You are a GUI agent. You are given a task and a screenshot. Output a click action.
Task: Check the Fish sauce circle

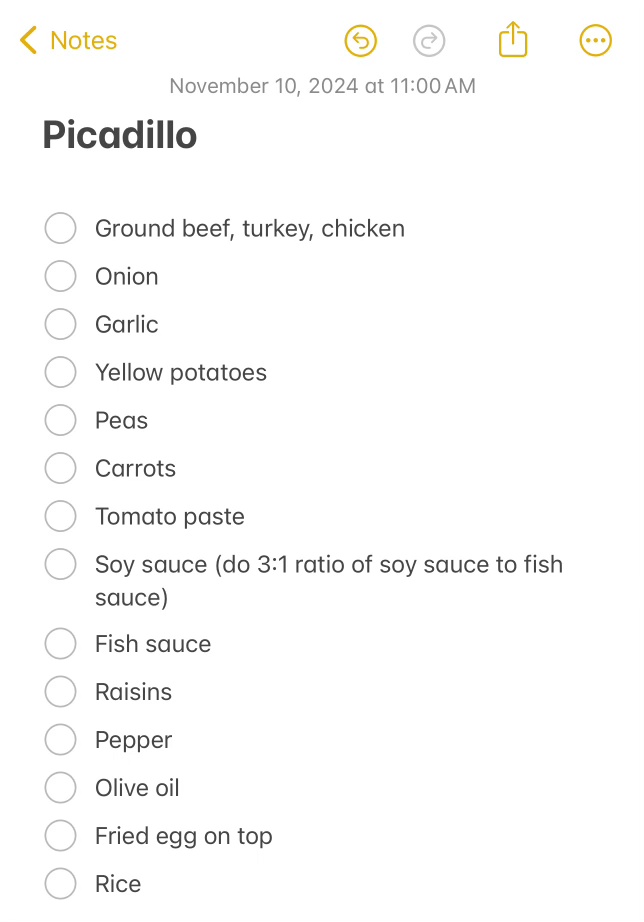point(61,644)
